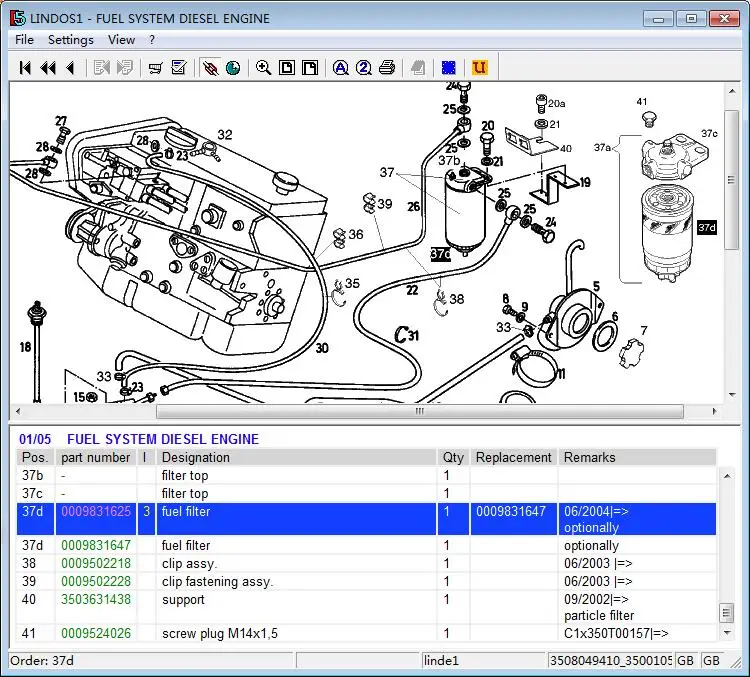Click the 'Designation' column header
This screenshot has height=677, width=750.
point(297,457)
